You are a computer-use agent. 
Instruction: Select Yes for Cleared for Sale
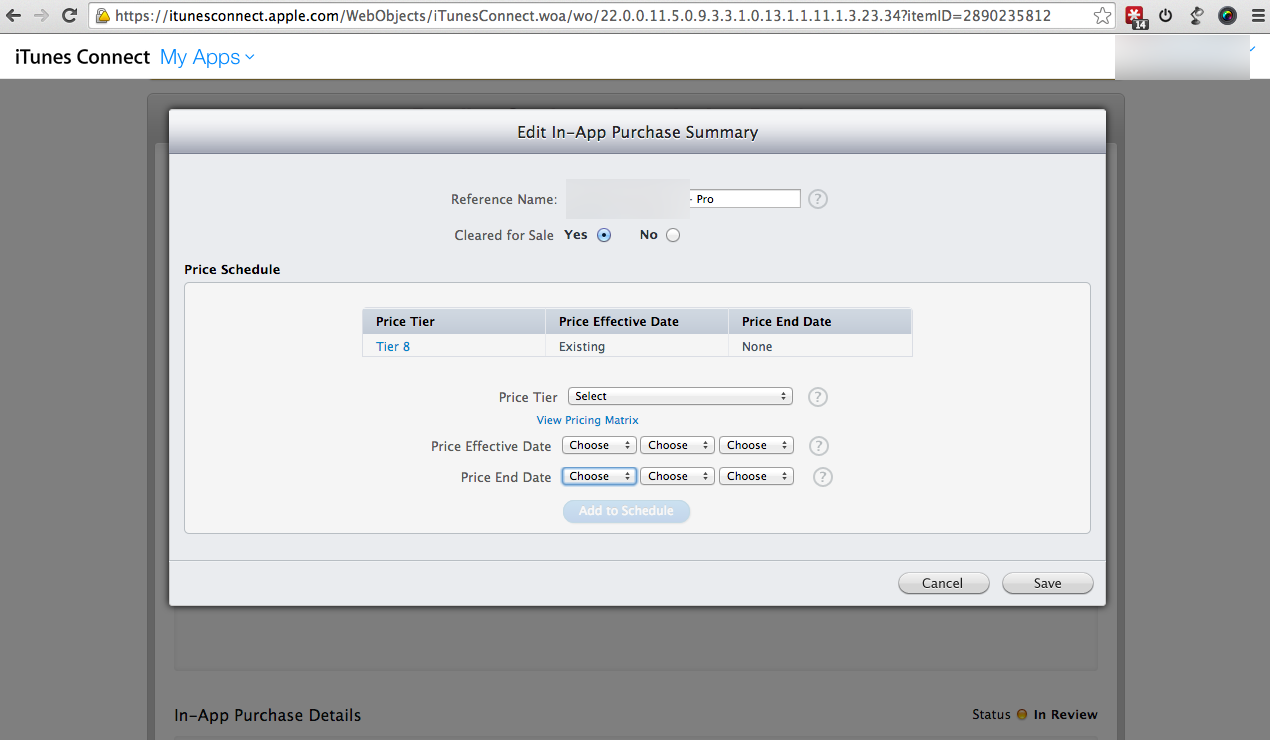point(604,235)
